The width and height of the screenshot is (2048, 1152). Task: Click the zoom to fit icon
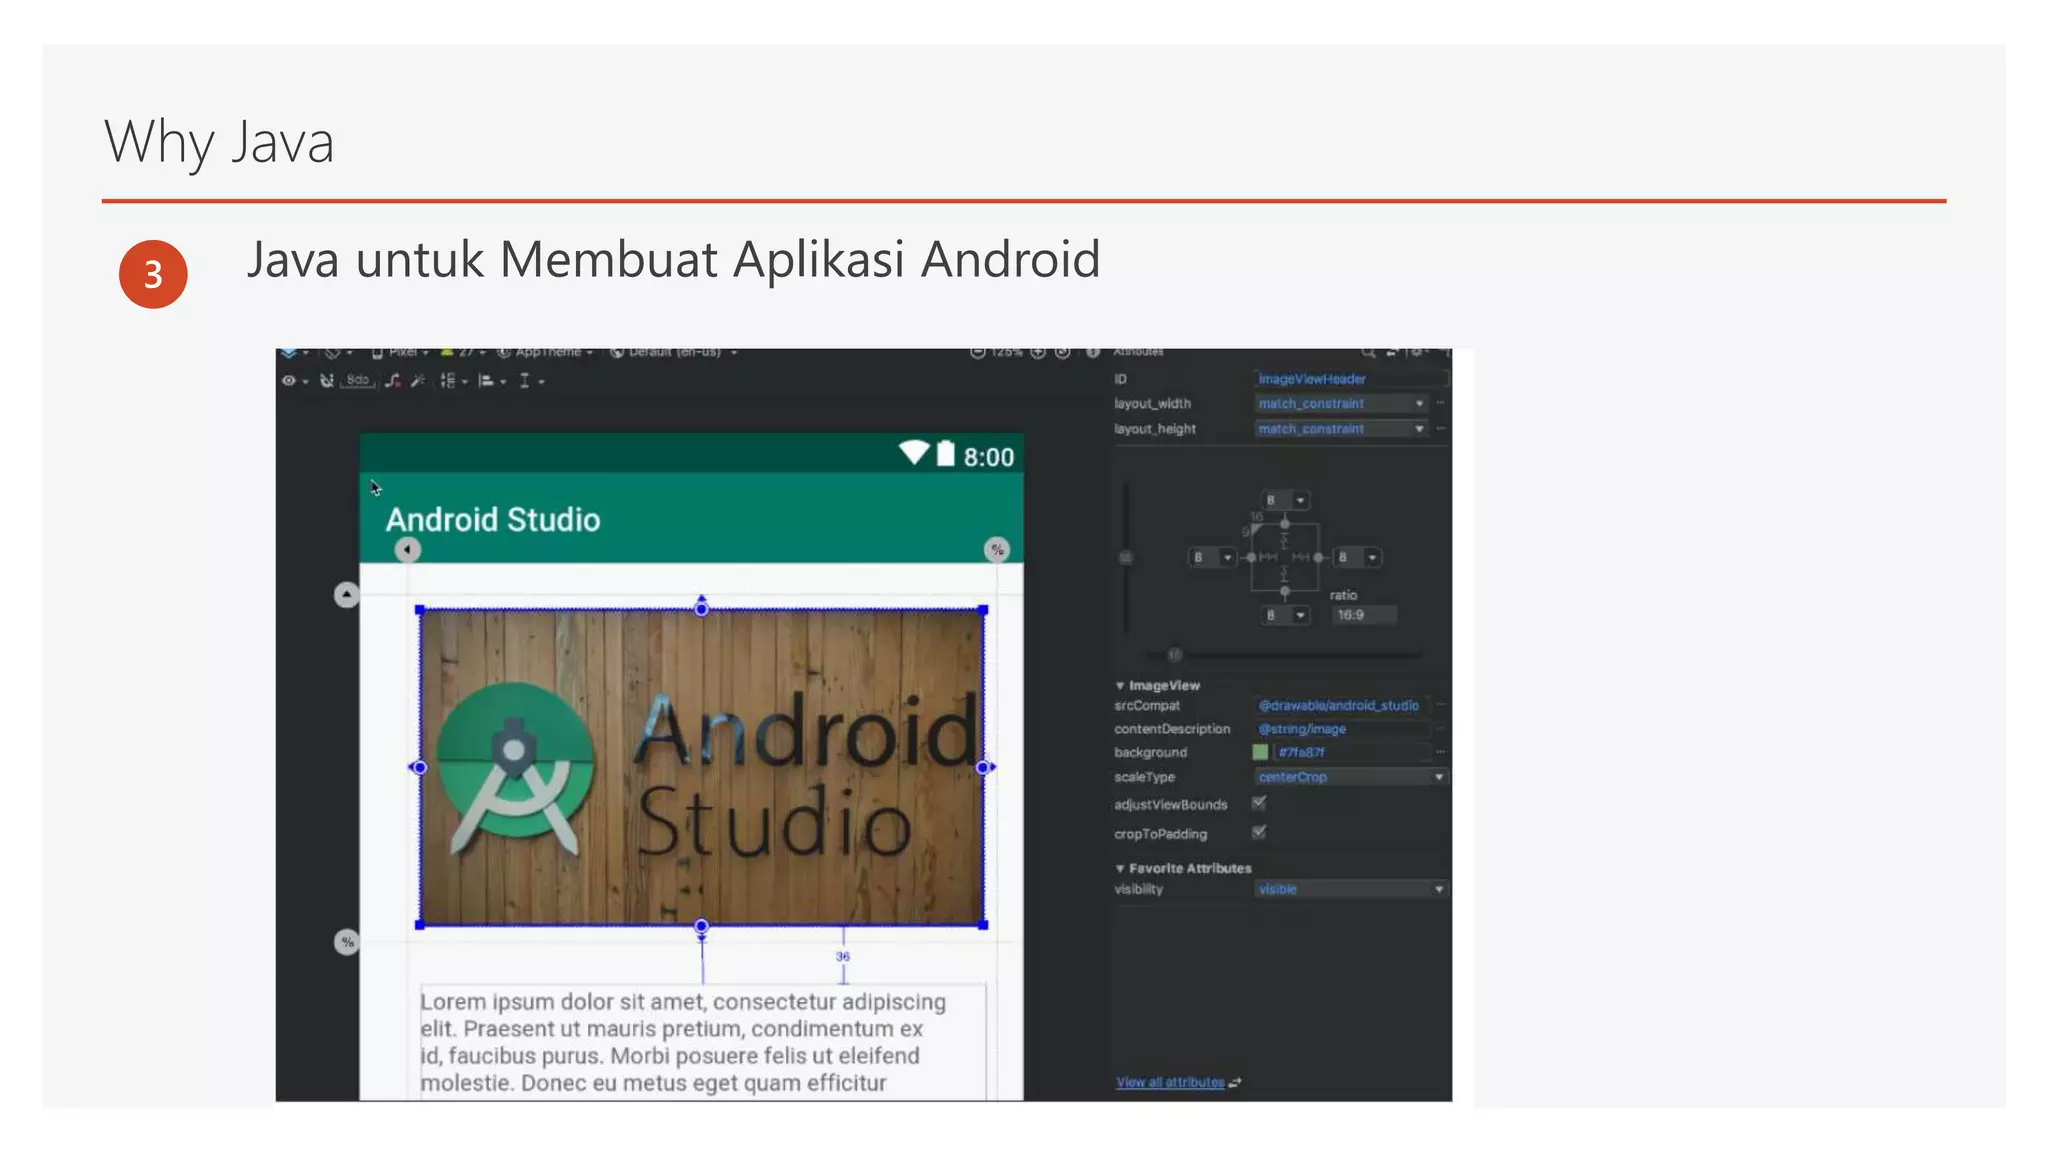click(1063, 352)
